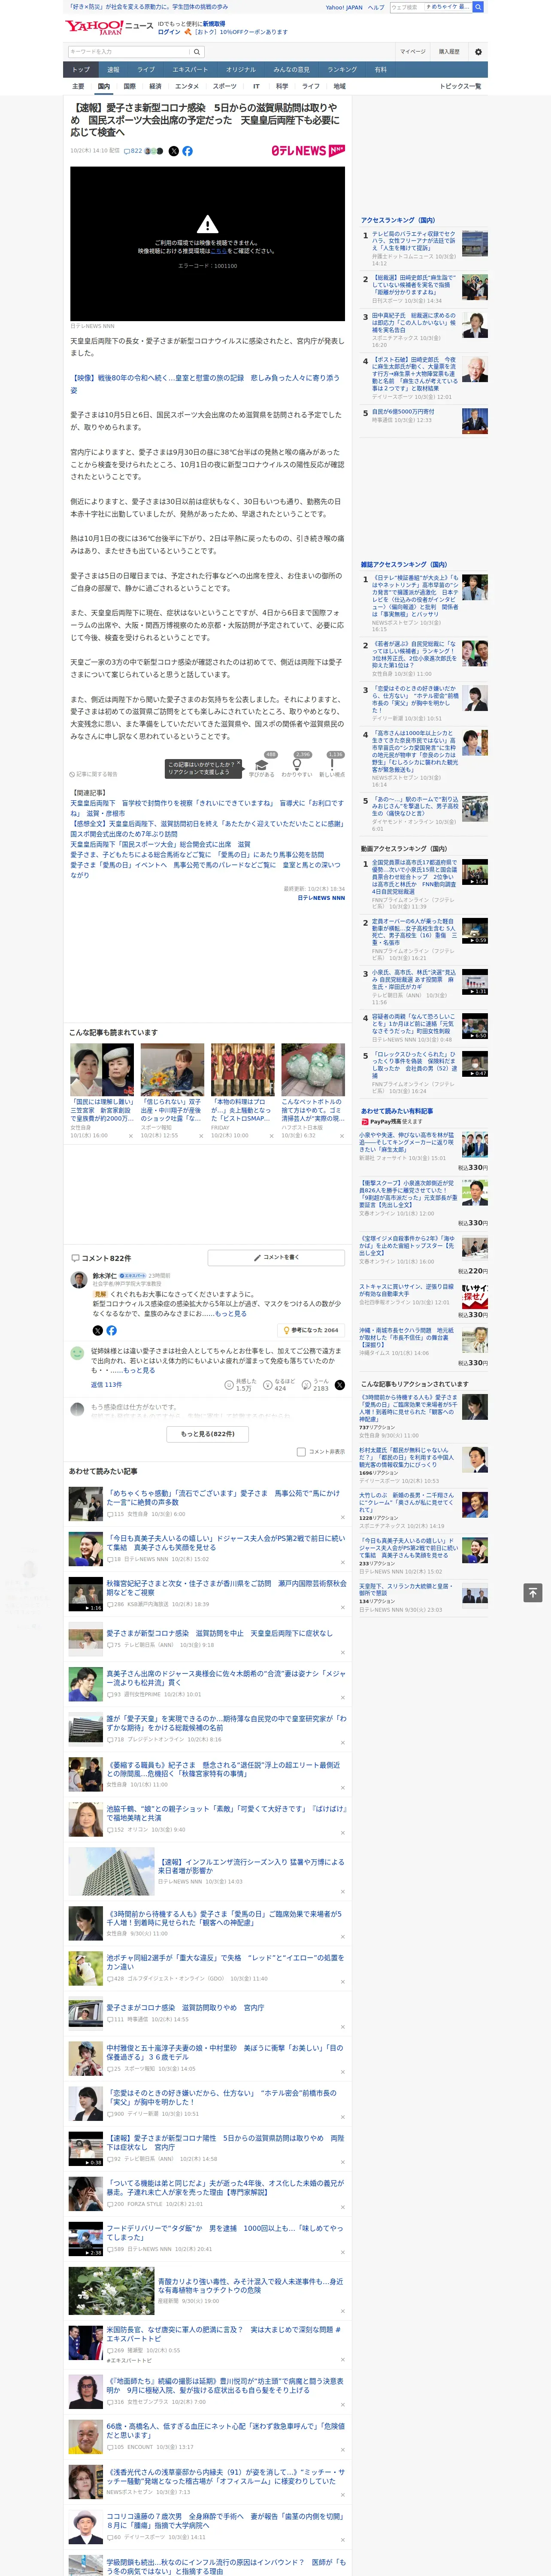Open the settings gear icon in header

pyautogui.click(x=478, y=51)
